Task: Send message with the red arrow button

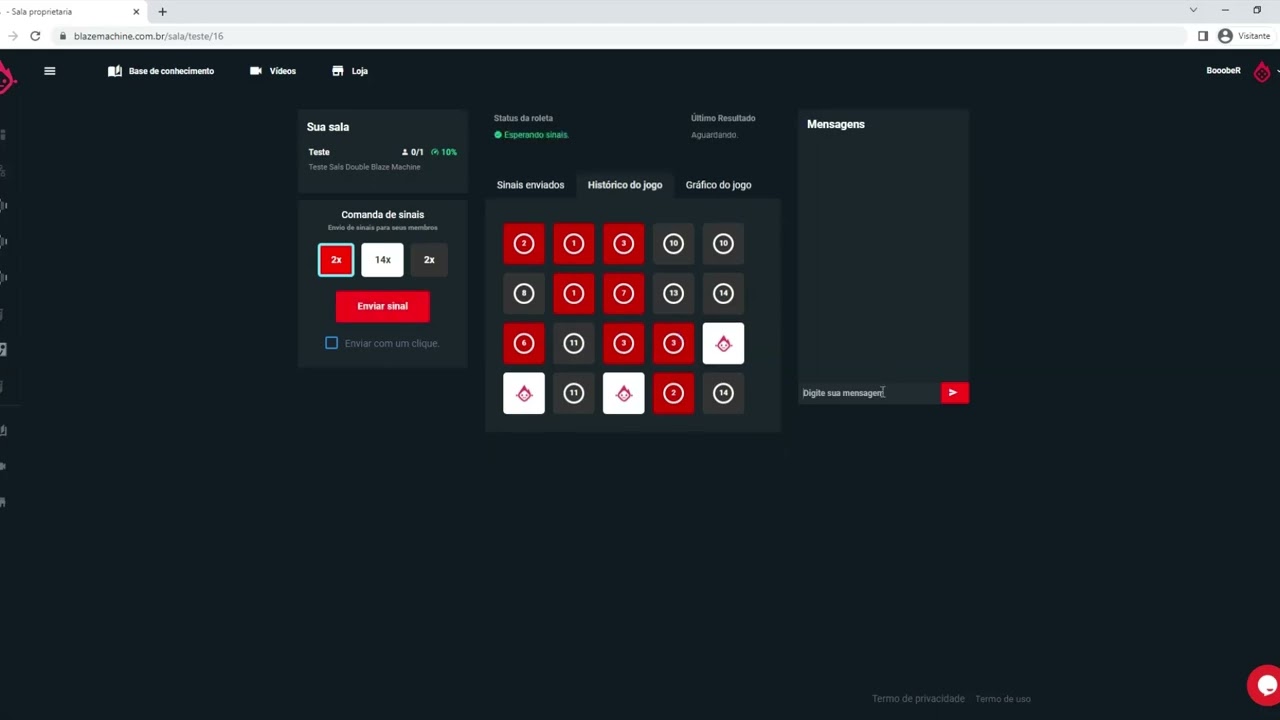Action: point(954,393)
